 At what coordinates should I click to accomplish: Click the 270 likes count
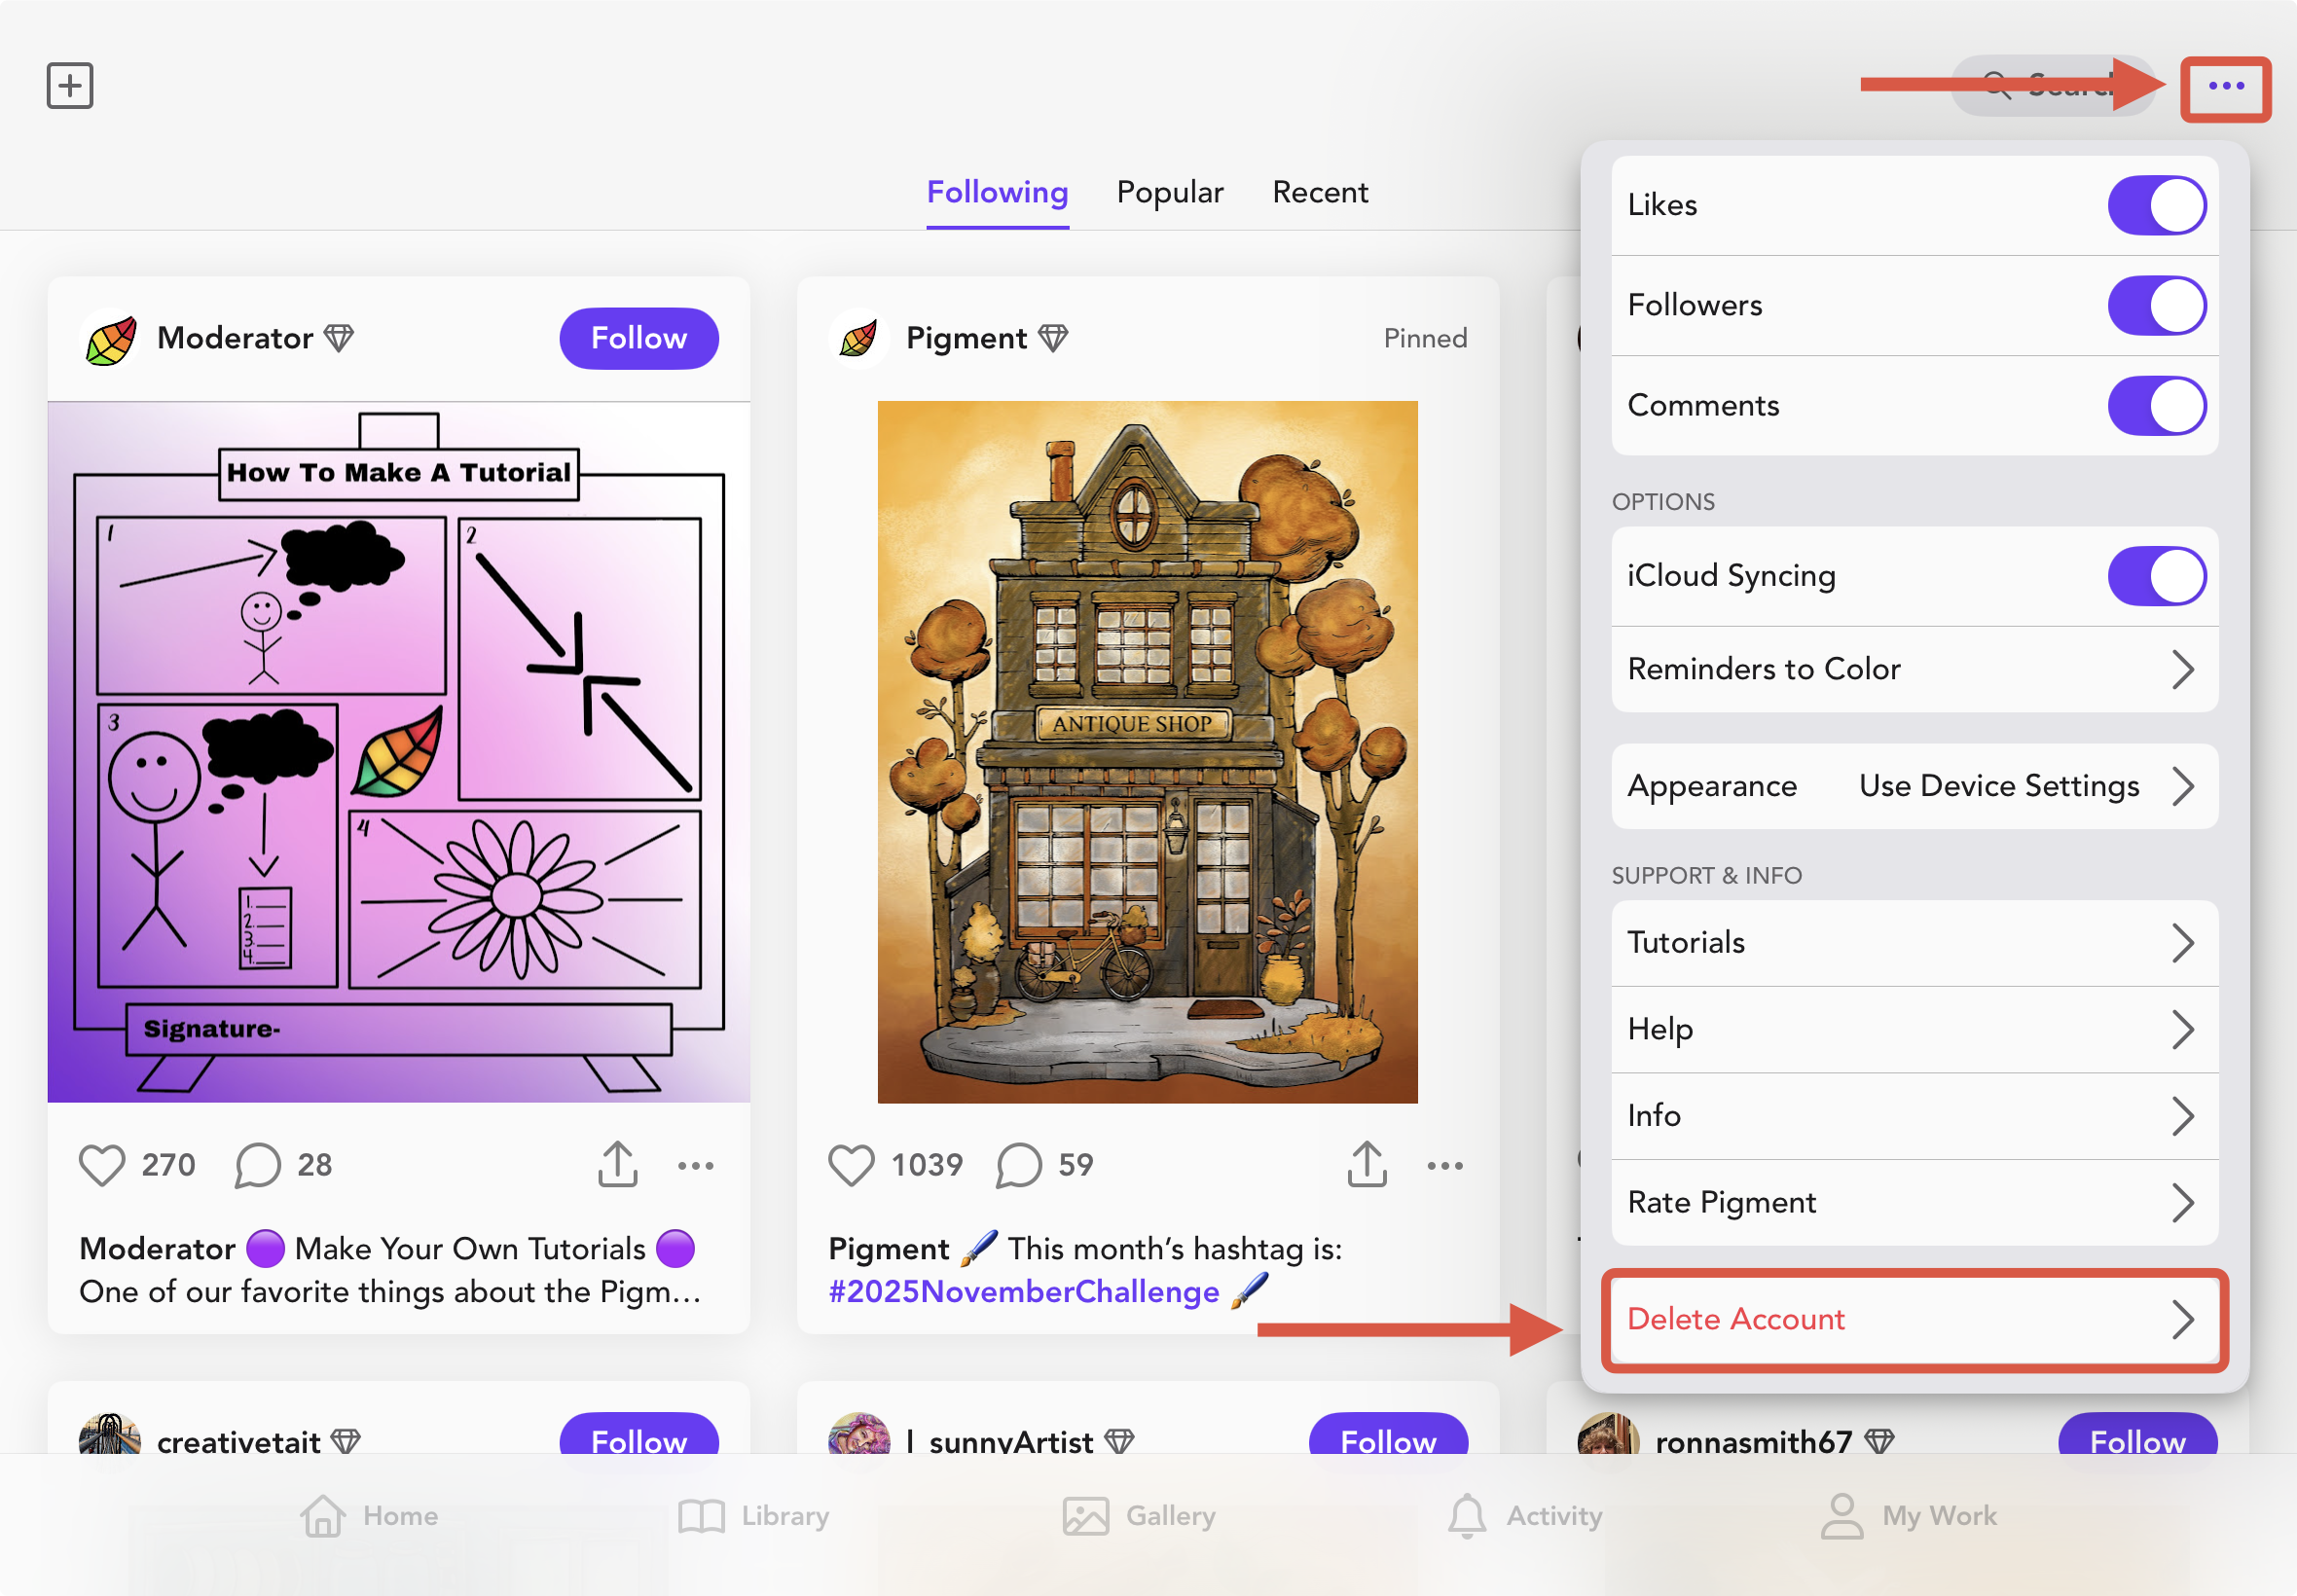click(x=168, y=1166)
